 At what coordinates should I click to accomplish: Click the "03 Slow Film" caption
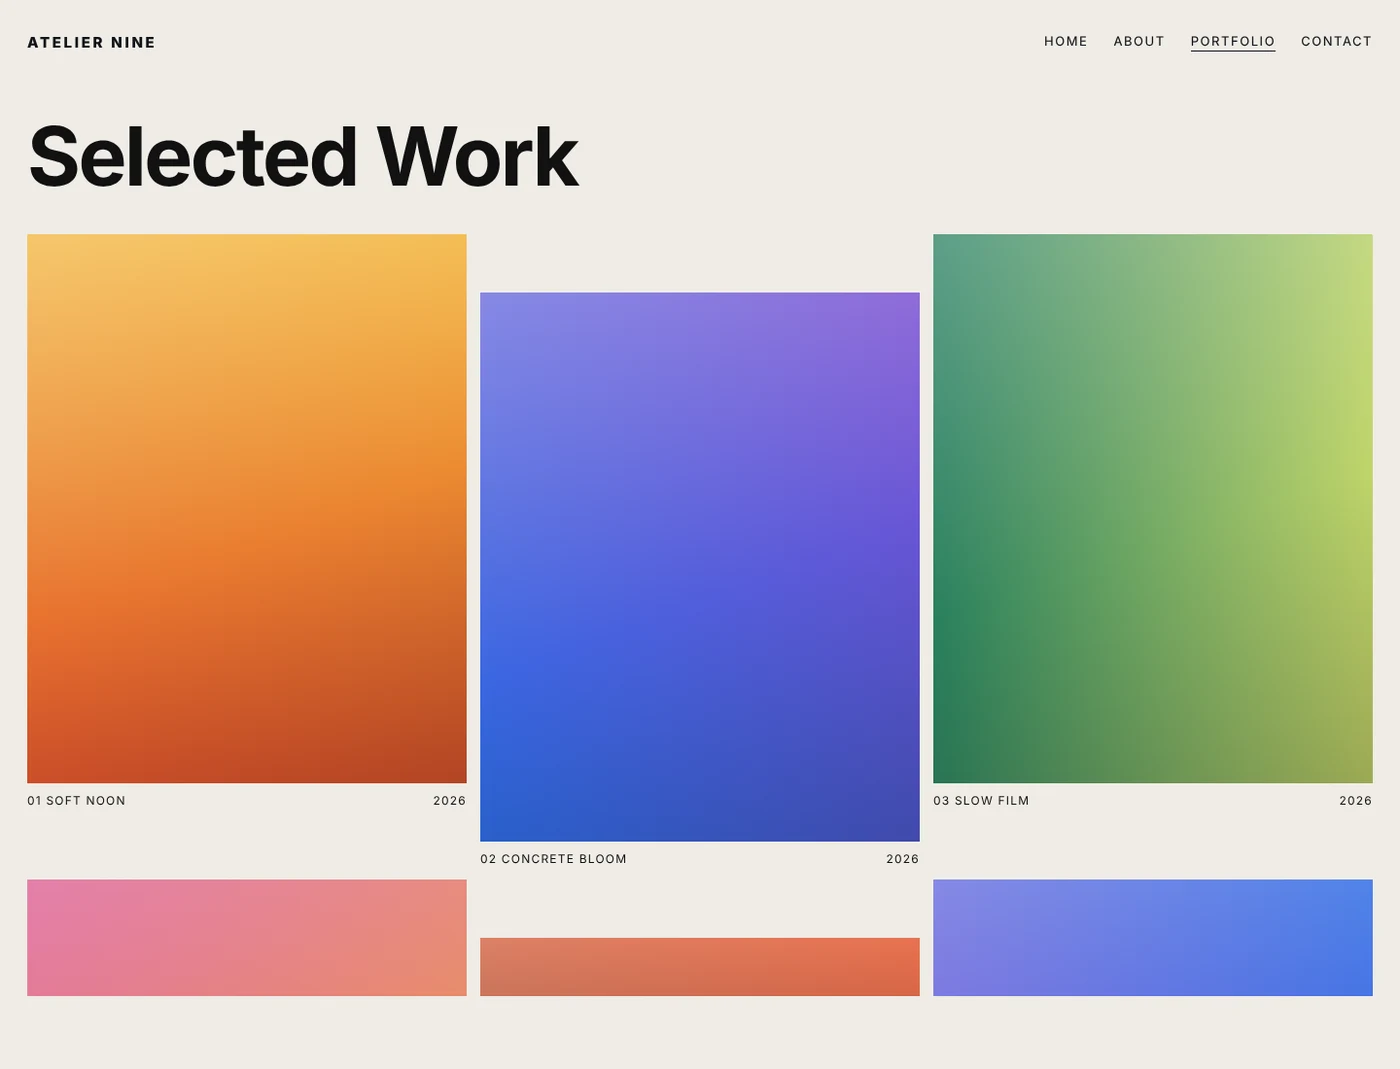tap(981, 801)
